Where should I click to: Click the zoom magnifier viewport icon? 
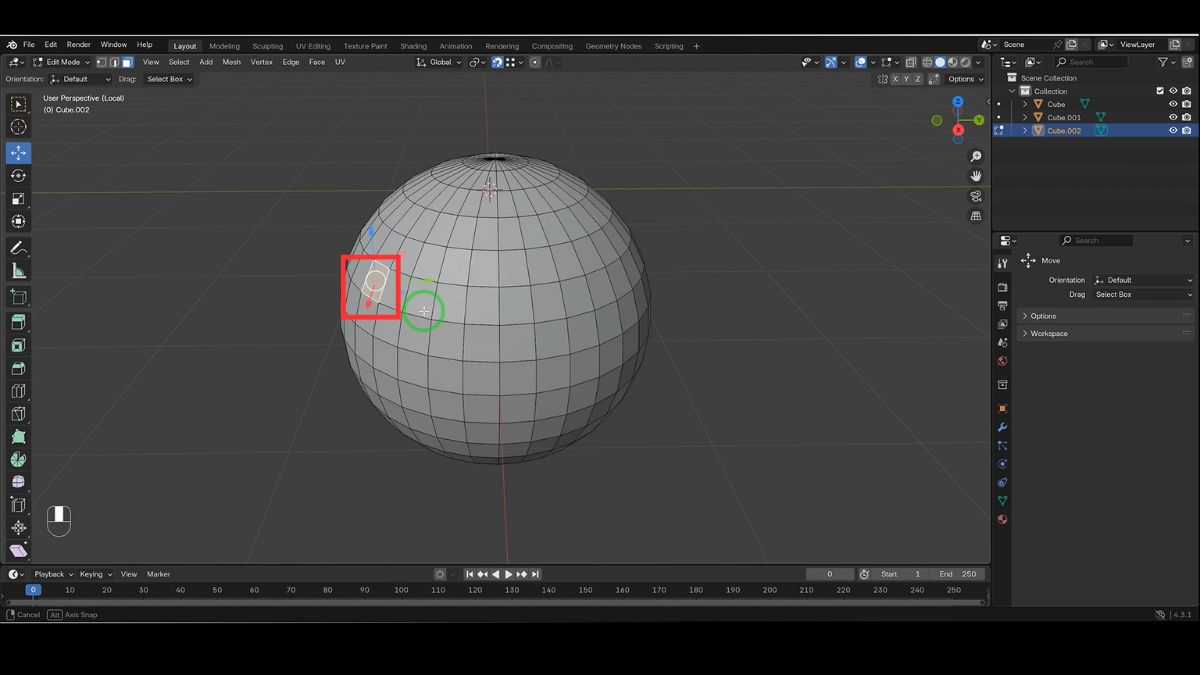click(x=976, y=157)
